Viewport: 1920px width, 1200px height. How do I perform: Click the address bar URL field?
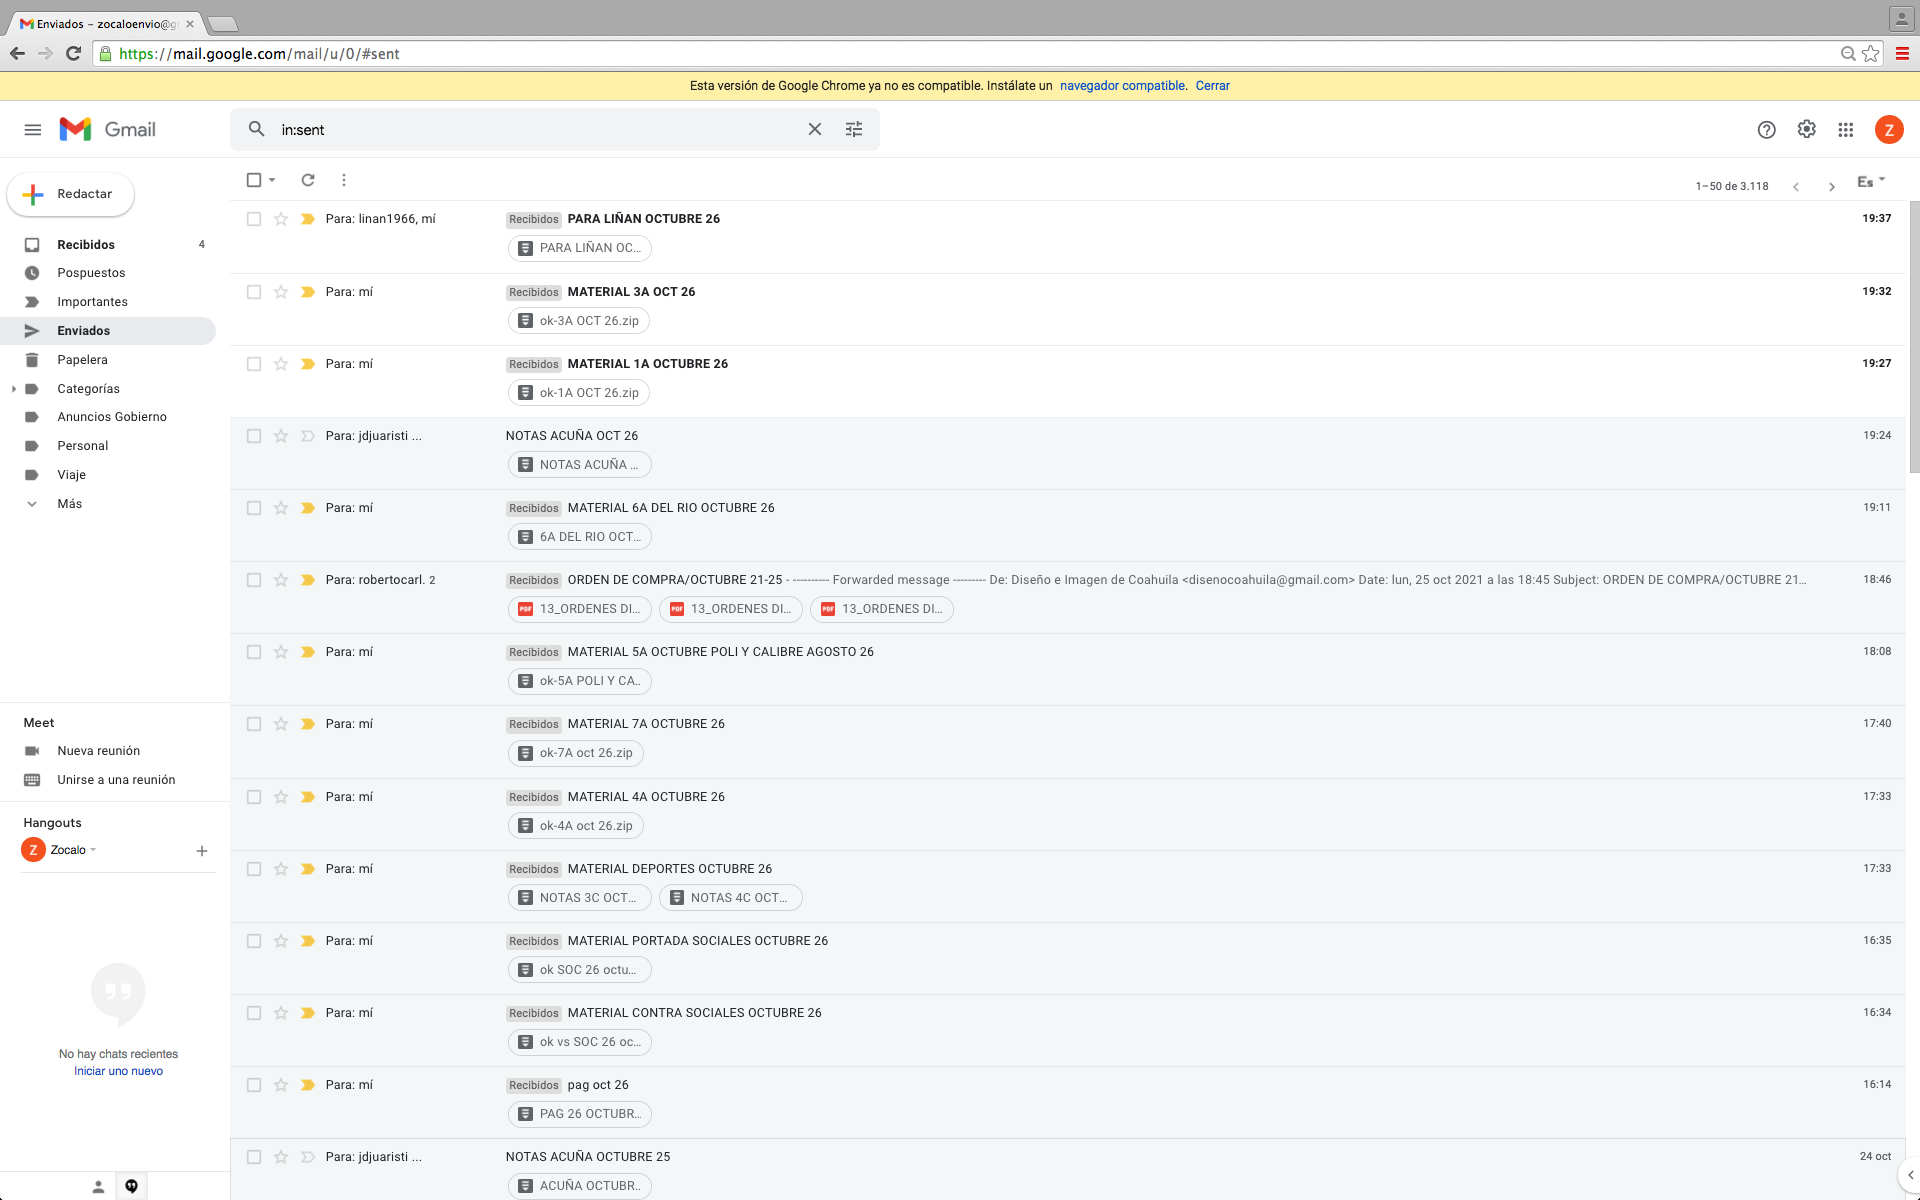coord(960,54)
